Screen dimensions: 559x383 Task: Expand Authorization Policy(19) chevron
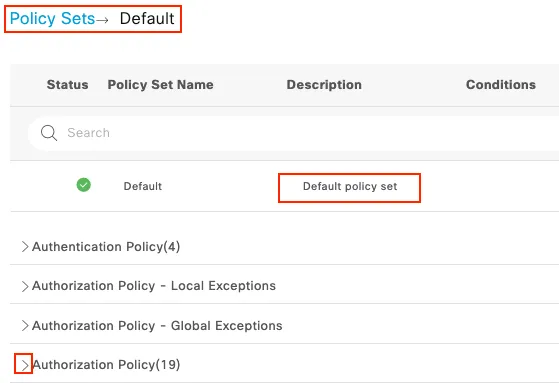tap(24, 365)
